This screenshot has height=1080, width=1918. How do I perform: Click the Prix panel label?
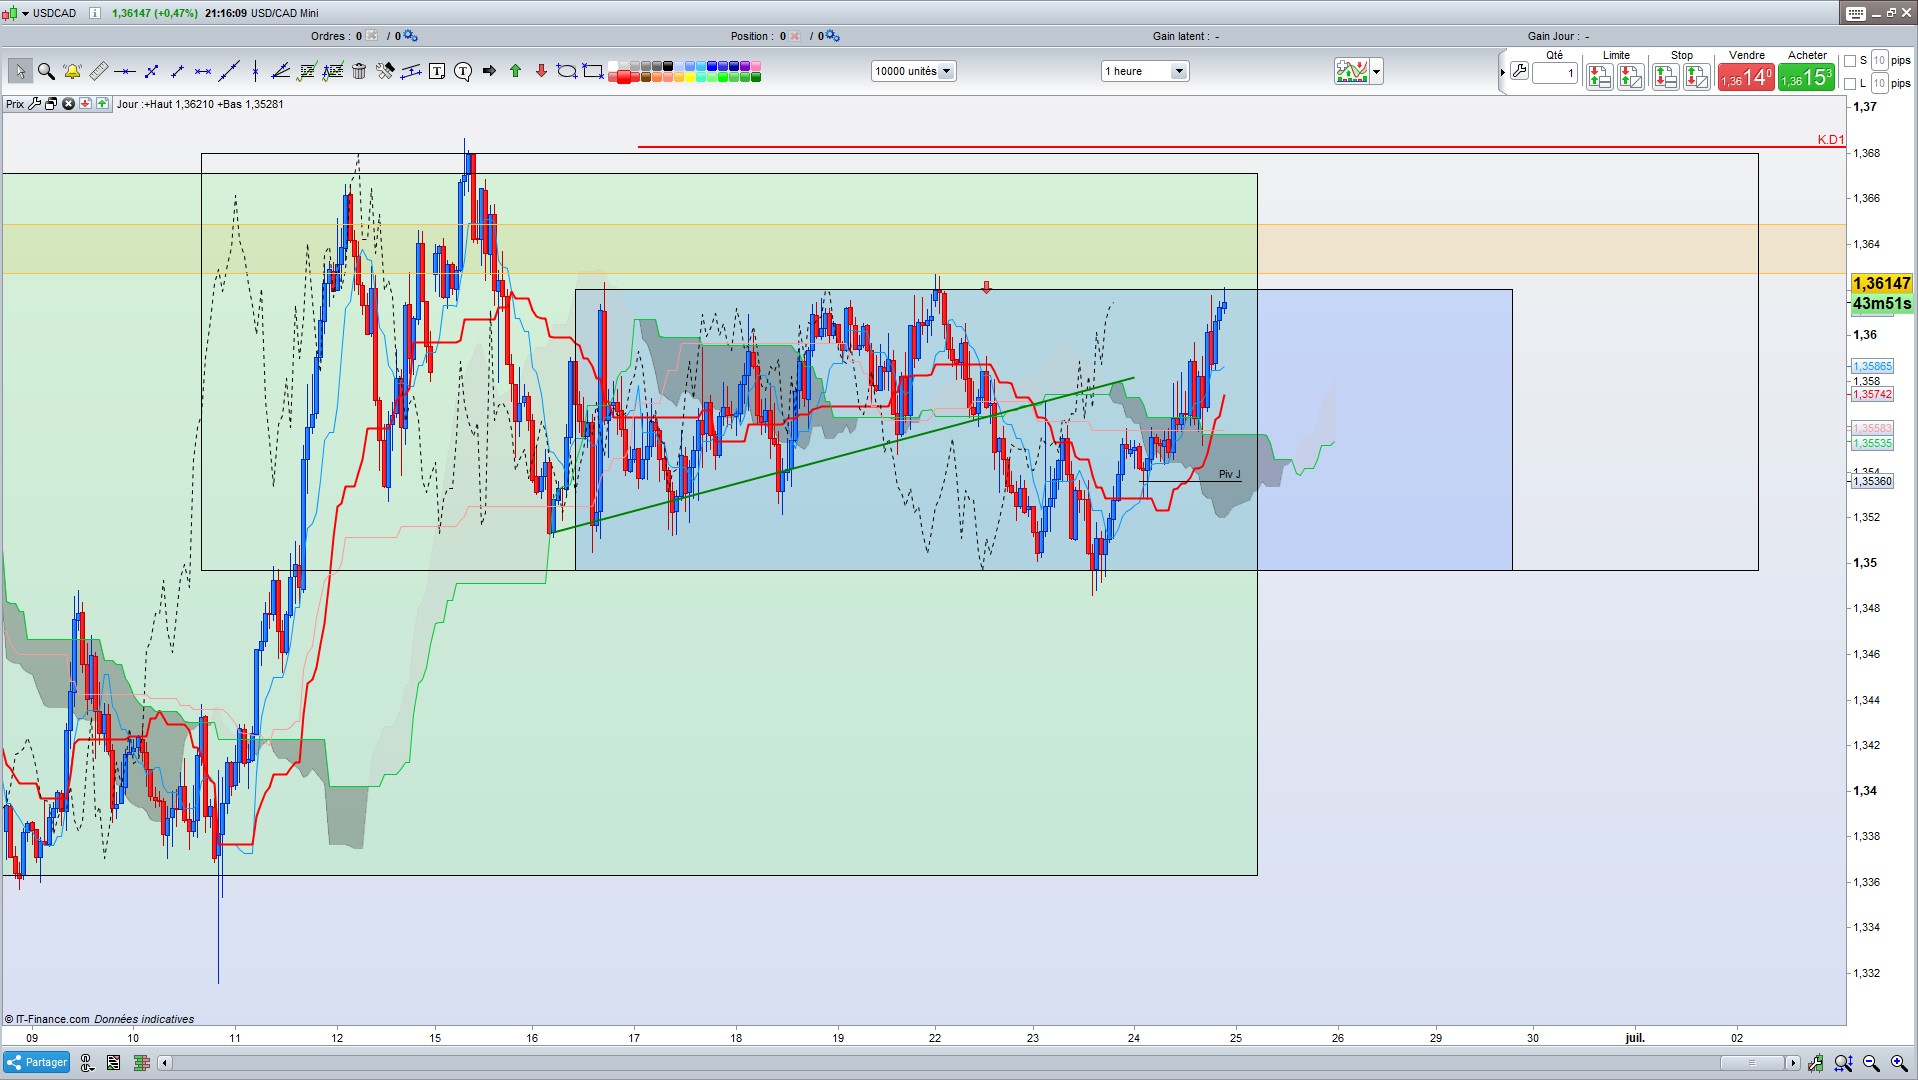(x=15, y=104)
